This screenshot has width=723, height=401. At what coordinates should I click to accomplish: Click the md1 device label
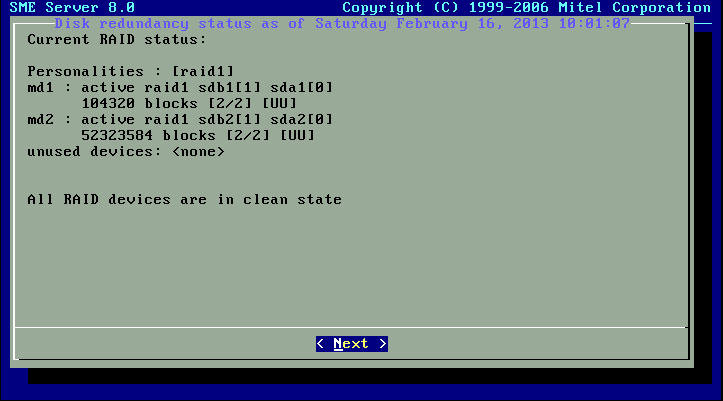(x=41, y=88)
